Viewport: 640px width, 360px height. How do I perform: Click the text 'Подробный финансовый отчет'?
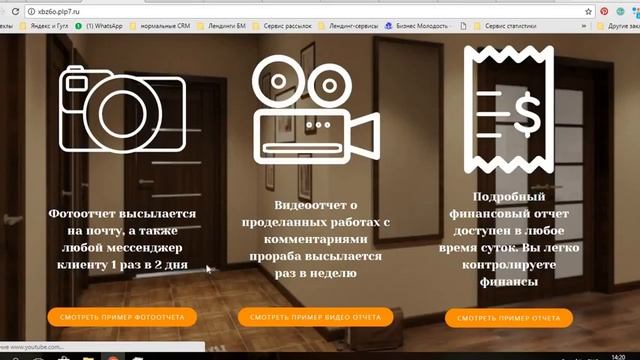509,205
